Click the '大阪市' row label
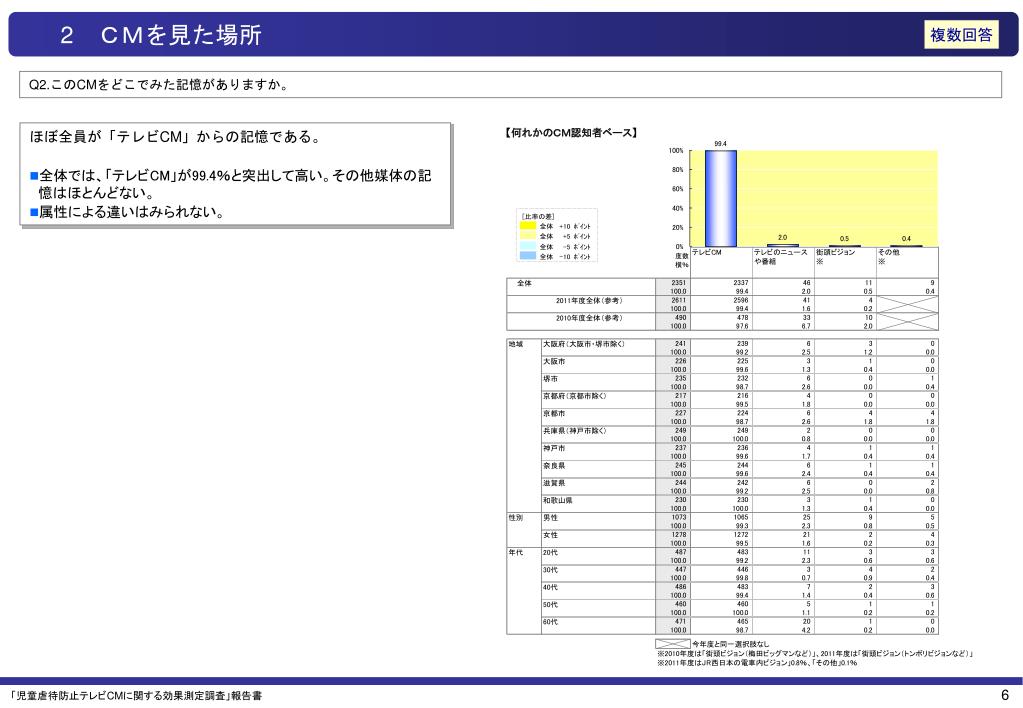 click(x=554, y=362)
